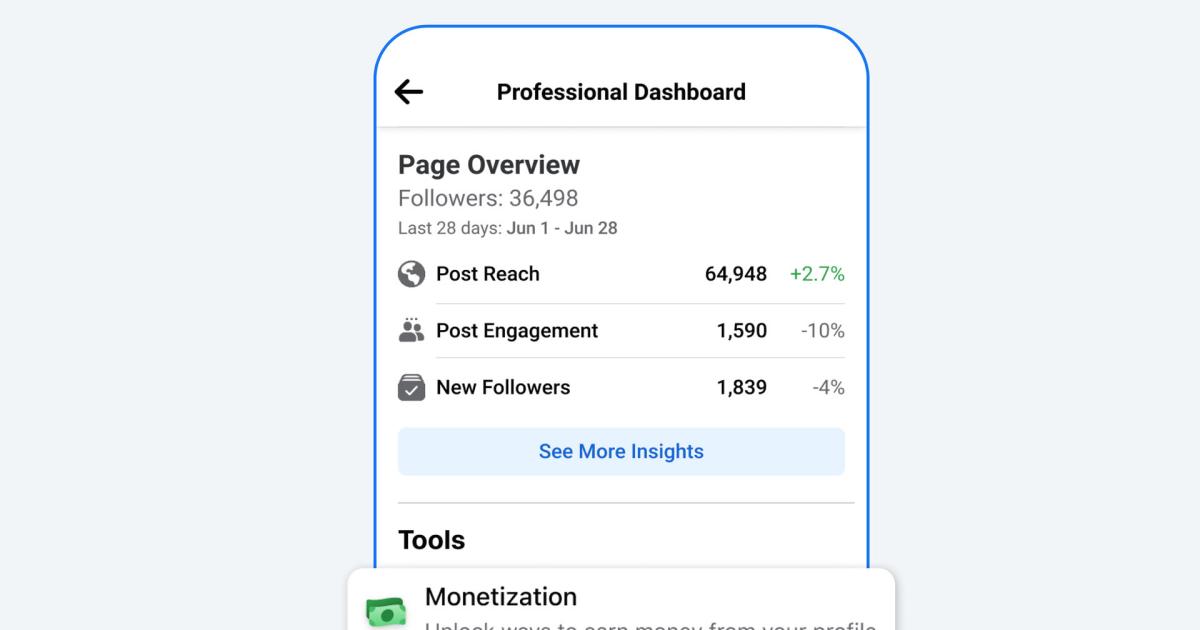Open the Monetization tool card

[x=620, y=602]
